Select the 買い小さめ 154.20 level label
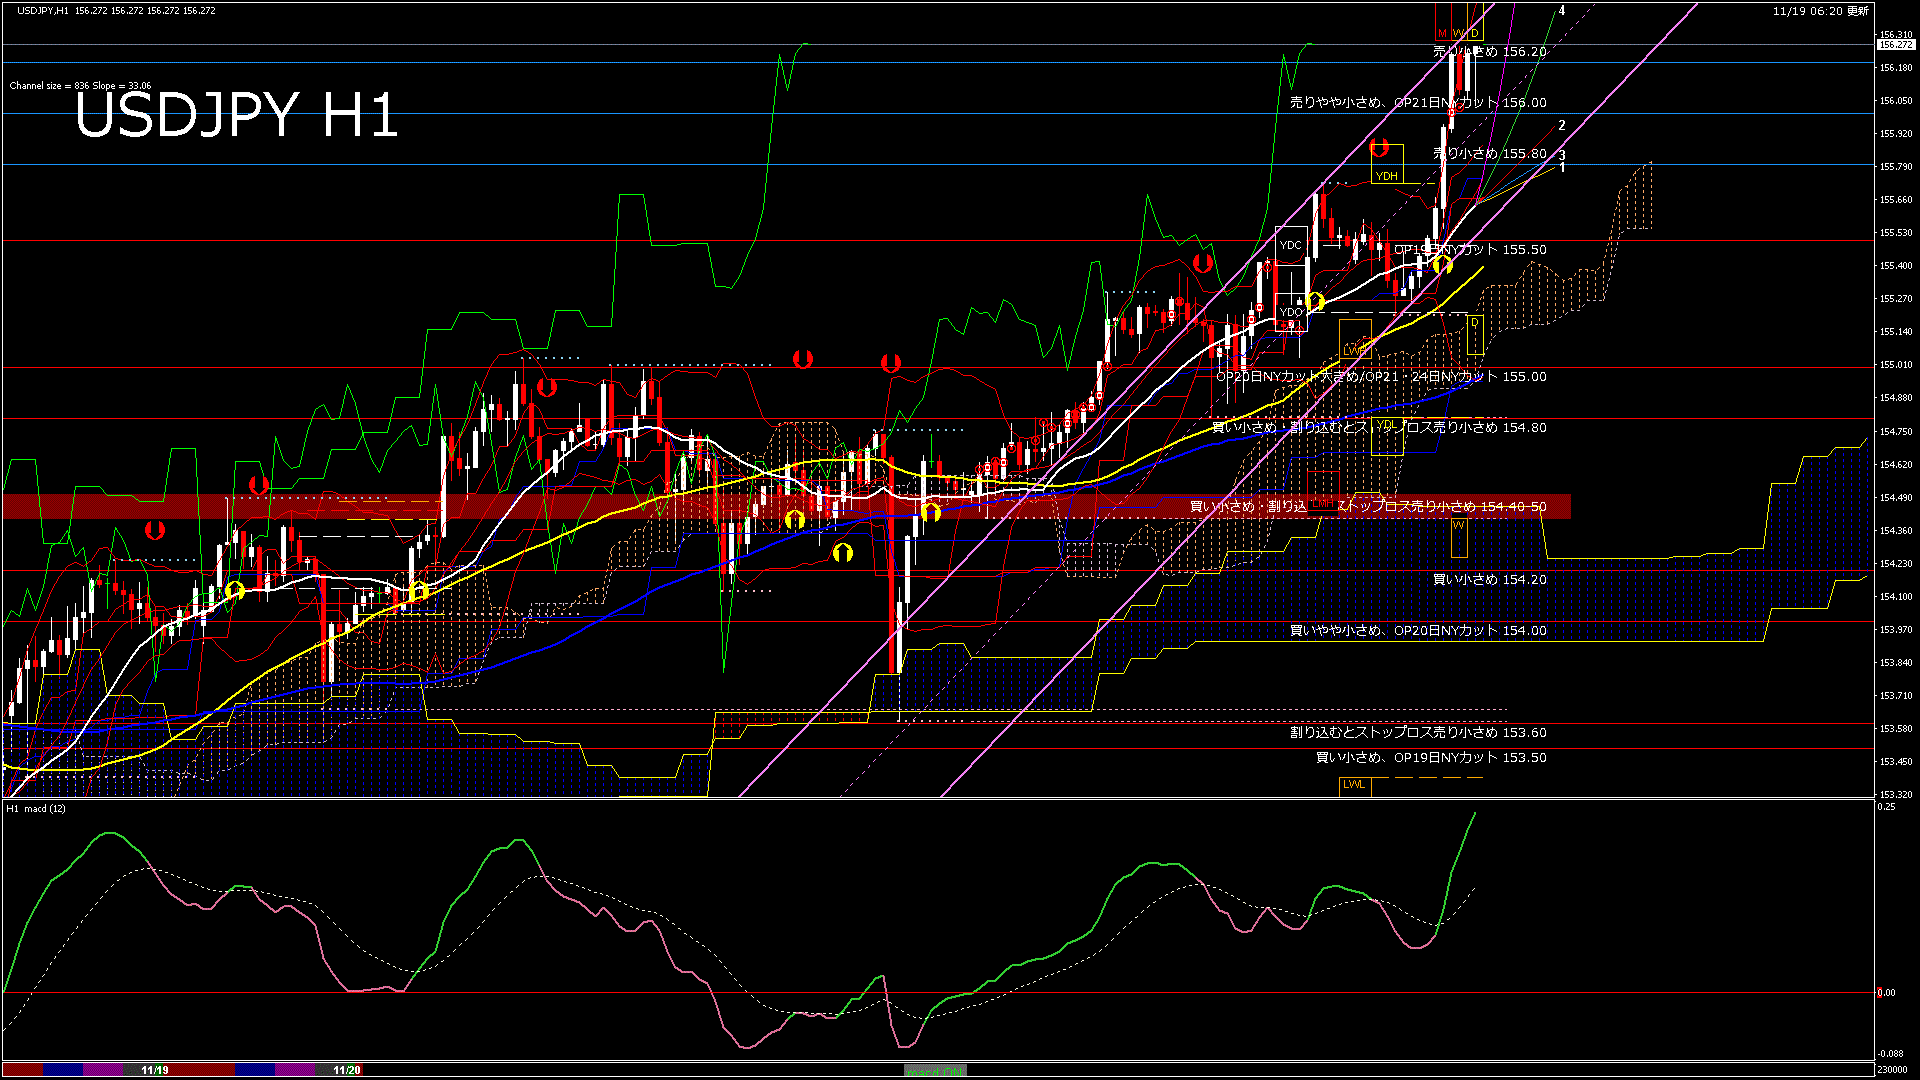 1490,580
